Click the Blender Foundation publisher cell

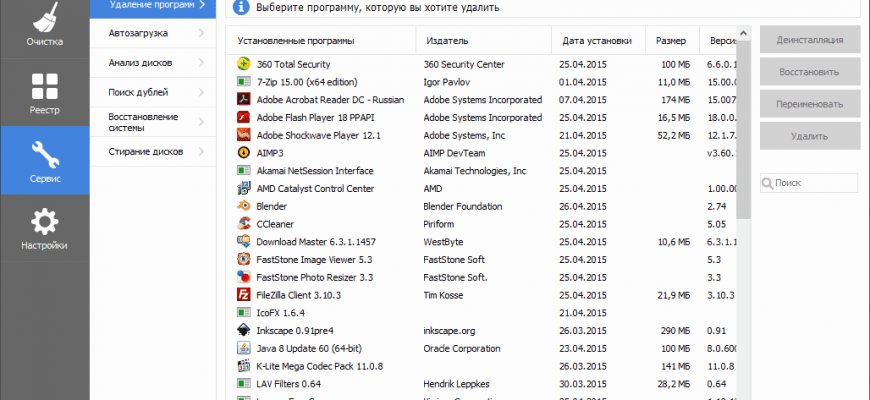[463, 206]
